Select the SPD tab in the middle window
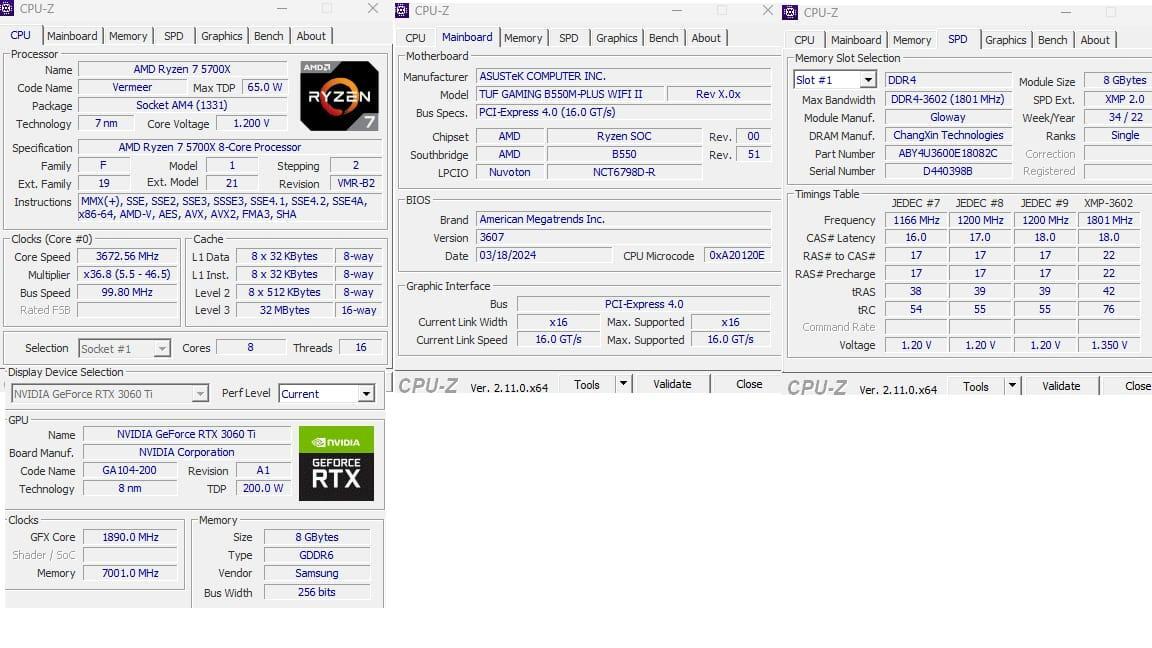 tap(569, 38)
